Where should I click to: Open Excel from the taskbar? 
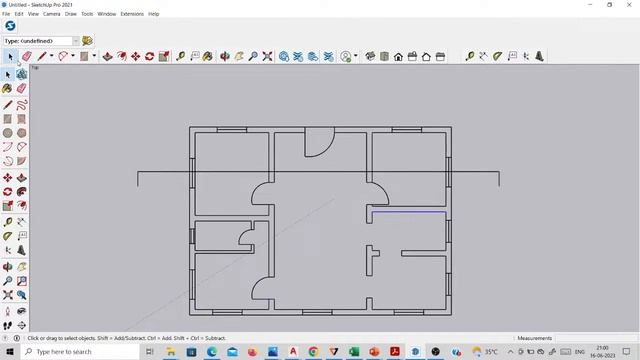point(354,351)
